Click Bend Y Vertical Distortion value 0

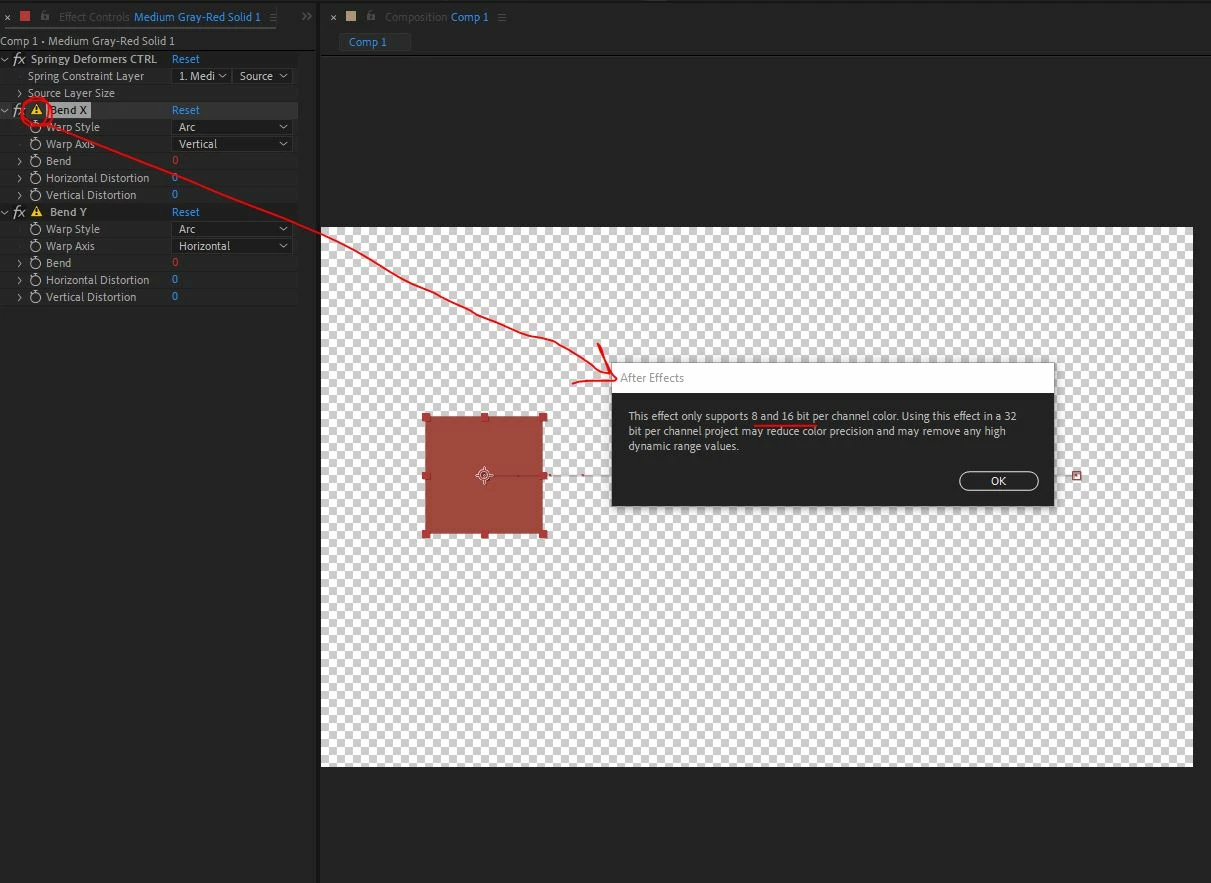click(x=175, y=297)
